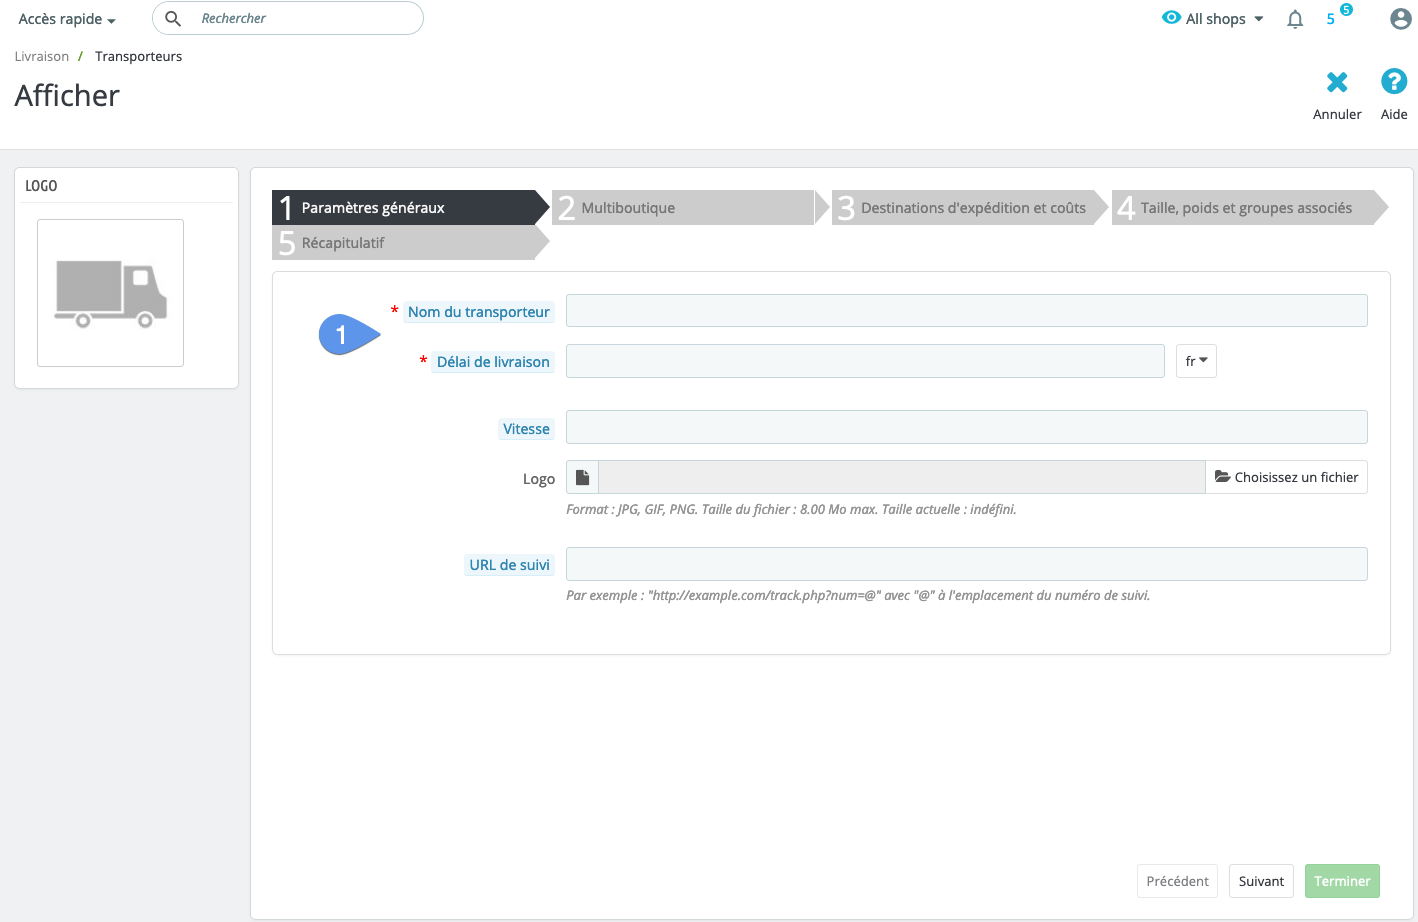Viewport: 1418px width, 922px height.
Task: Click Choisissez un fichier button
Action: click(1286, 478)
